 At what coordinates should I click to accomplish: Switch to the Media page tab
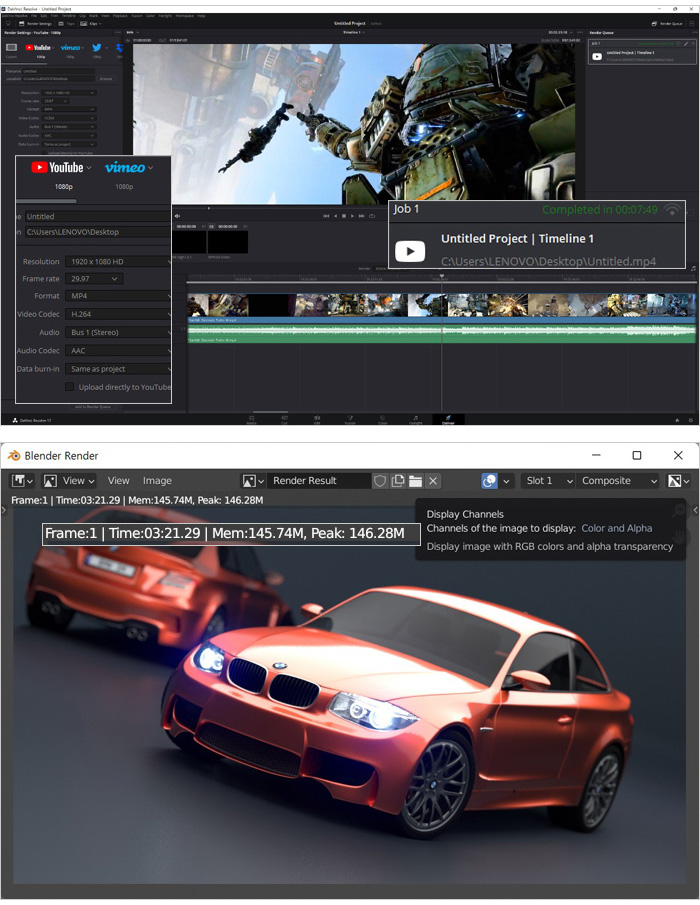click(252, 419)
